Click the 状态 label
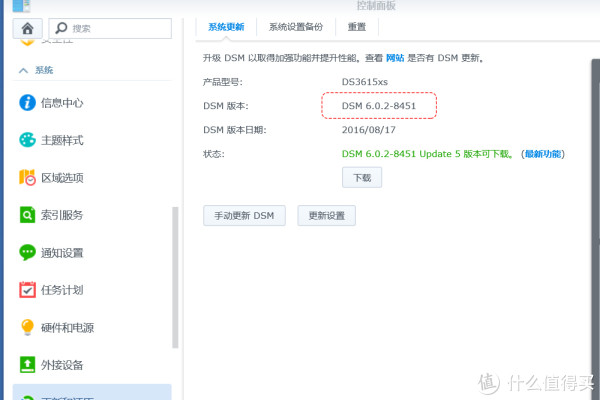The image size is (600, 400). (214, 154)
